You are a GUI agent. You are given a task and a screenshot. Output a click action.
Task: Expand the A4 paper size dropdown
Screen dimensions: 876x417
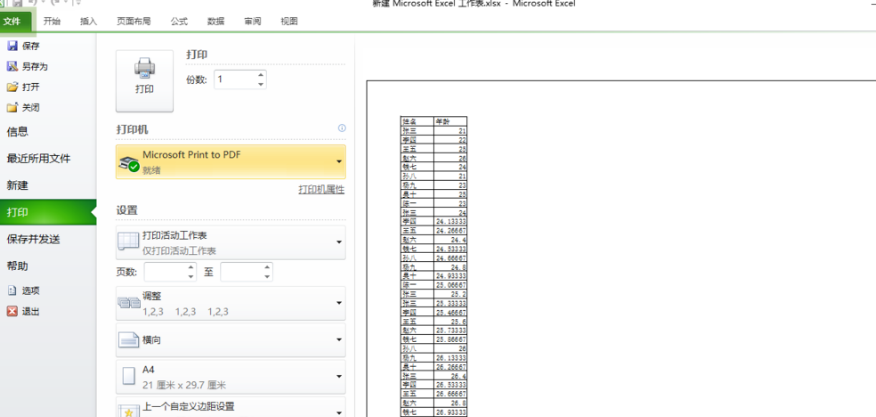click(339, 377)
